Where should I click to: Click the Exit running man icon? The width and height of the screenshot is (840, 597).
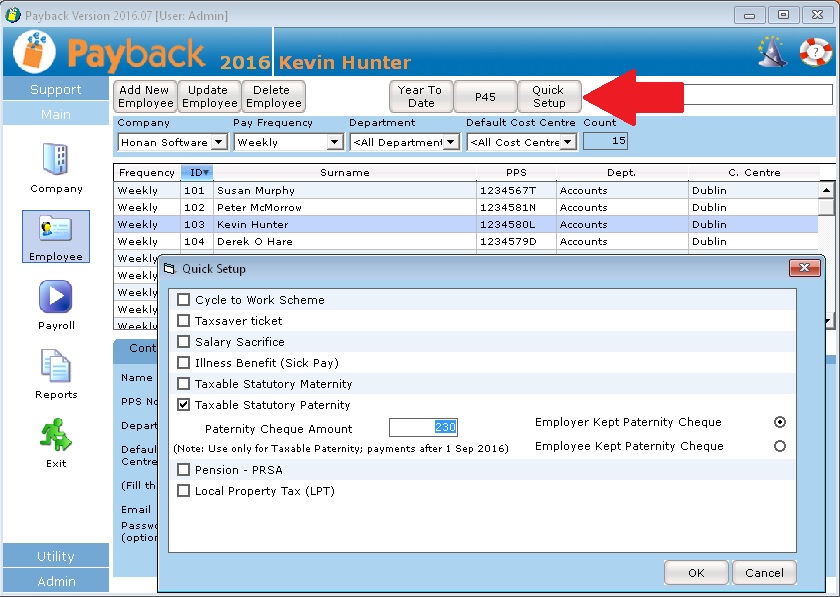tap(56, 436)
